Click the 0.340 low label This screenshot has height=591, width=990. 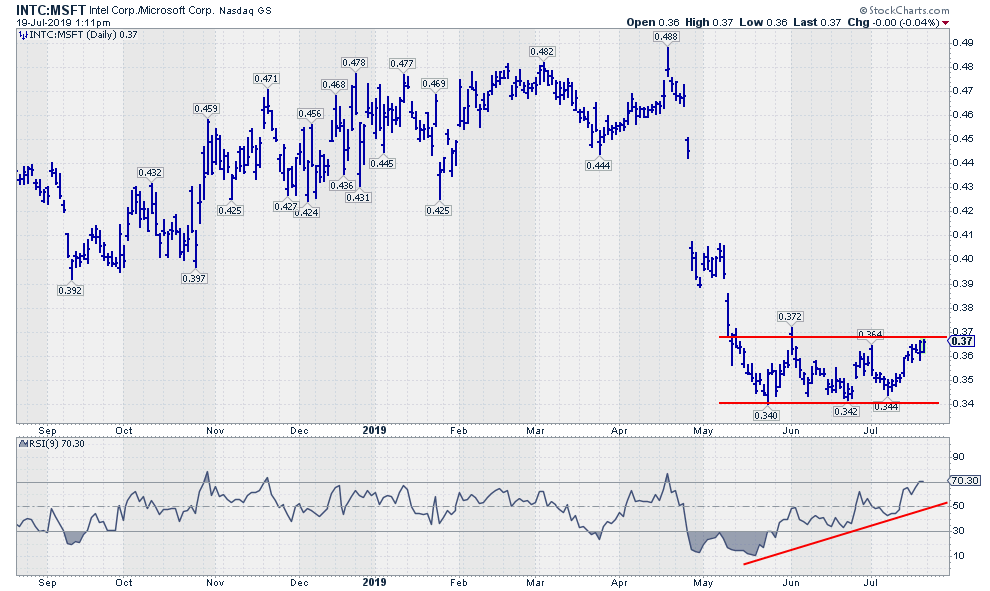(x=766, y=415)
